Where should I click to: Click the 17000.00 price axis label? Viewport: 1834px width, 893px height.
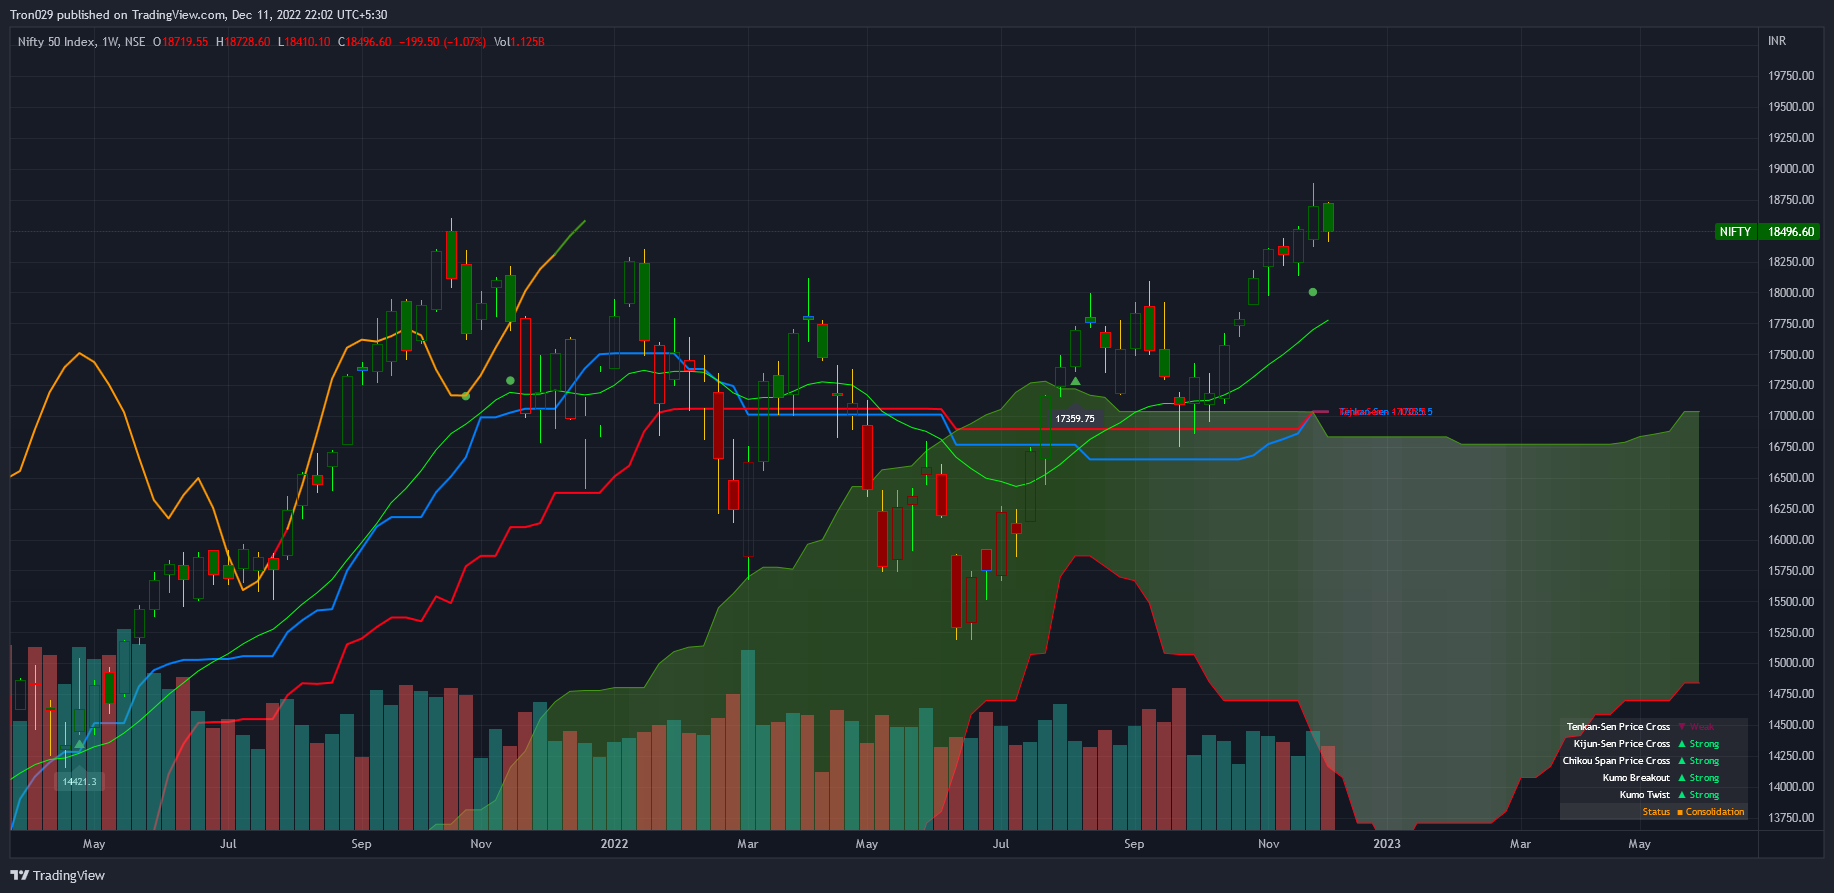pos(1791,416)
